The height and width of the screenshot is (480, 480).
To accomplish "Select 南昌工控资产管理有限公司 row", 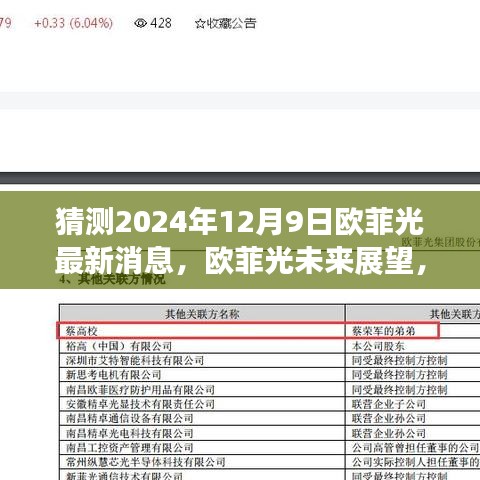I will [x=269, y=448].
